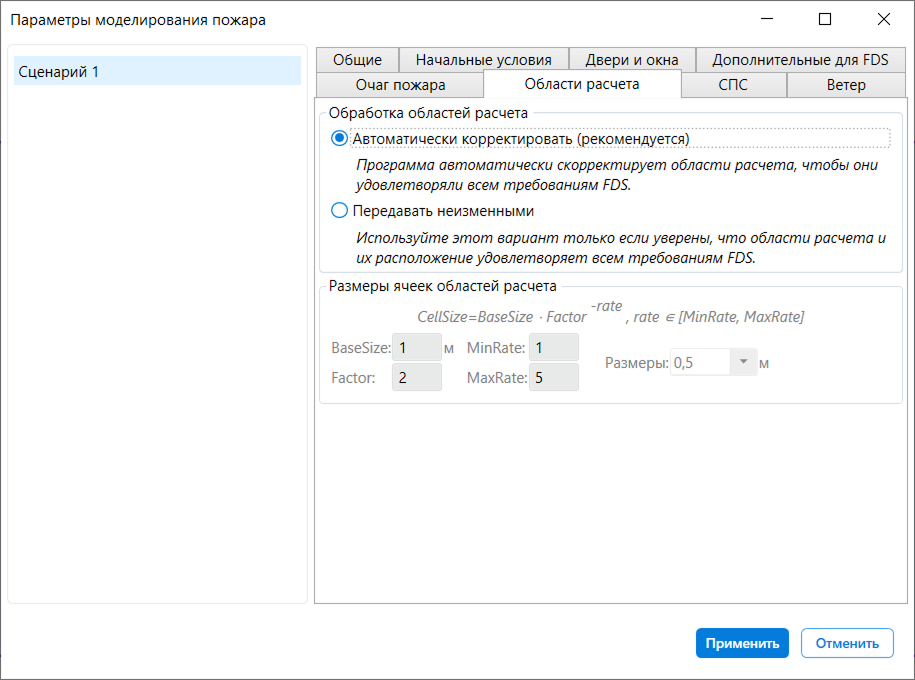Image resolution: width=915 pixels, height=680 pixels.
Task: Open the СПС tab
Action: point(733,85)
